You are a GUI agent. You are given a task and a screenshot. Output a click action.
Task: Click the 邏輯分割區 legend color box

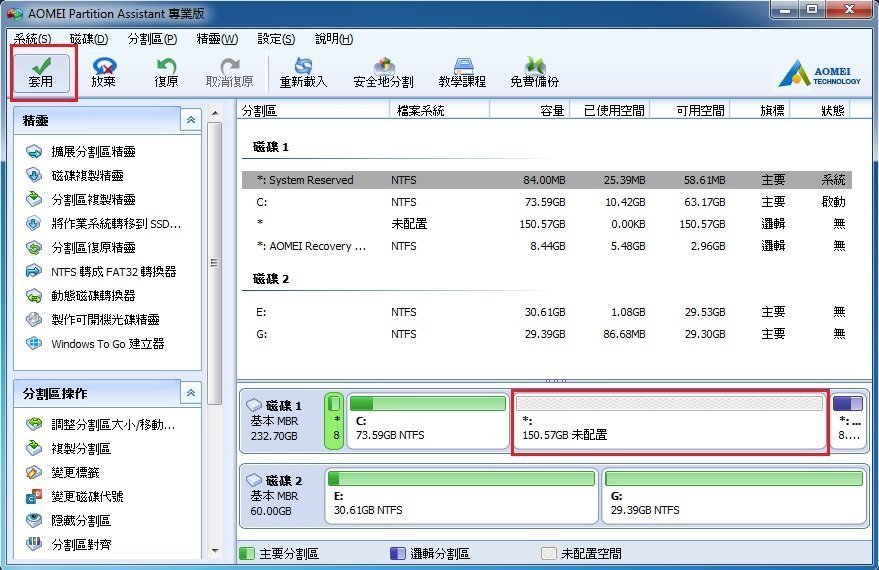point(397,554)
